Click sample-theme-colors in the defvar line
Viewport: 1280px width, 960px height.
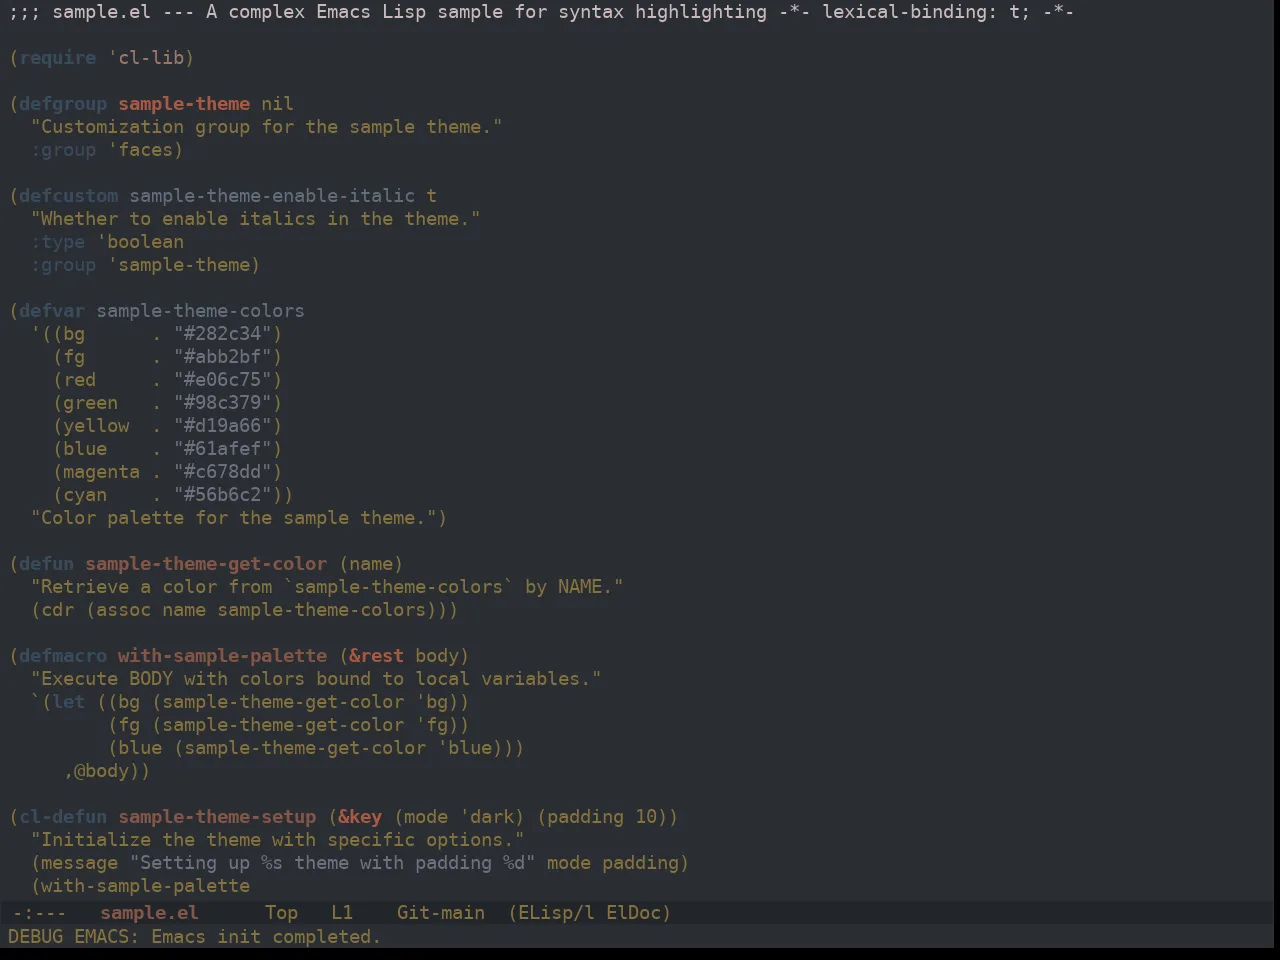(x=200, y=310)
